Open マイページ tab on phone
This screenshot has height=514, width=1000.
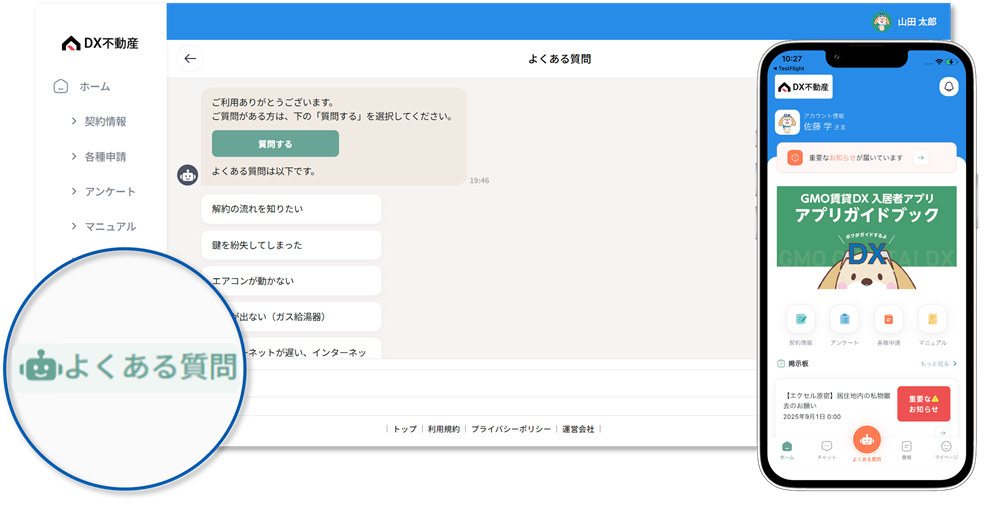(946, 449)
